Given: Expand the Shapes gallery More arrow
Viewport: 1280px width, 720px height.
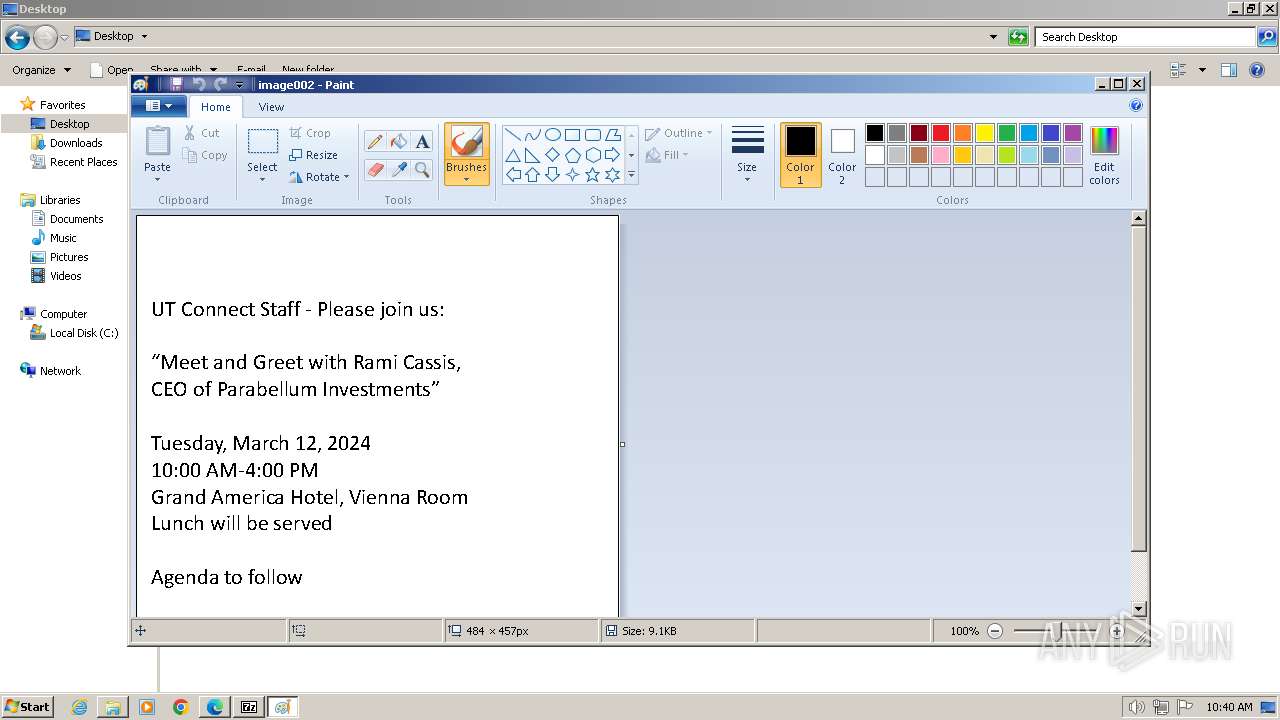Looking at the screenshot, I should point(631,175).
